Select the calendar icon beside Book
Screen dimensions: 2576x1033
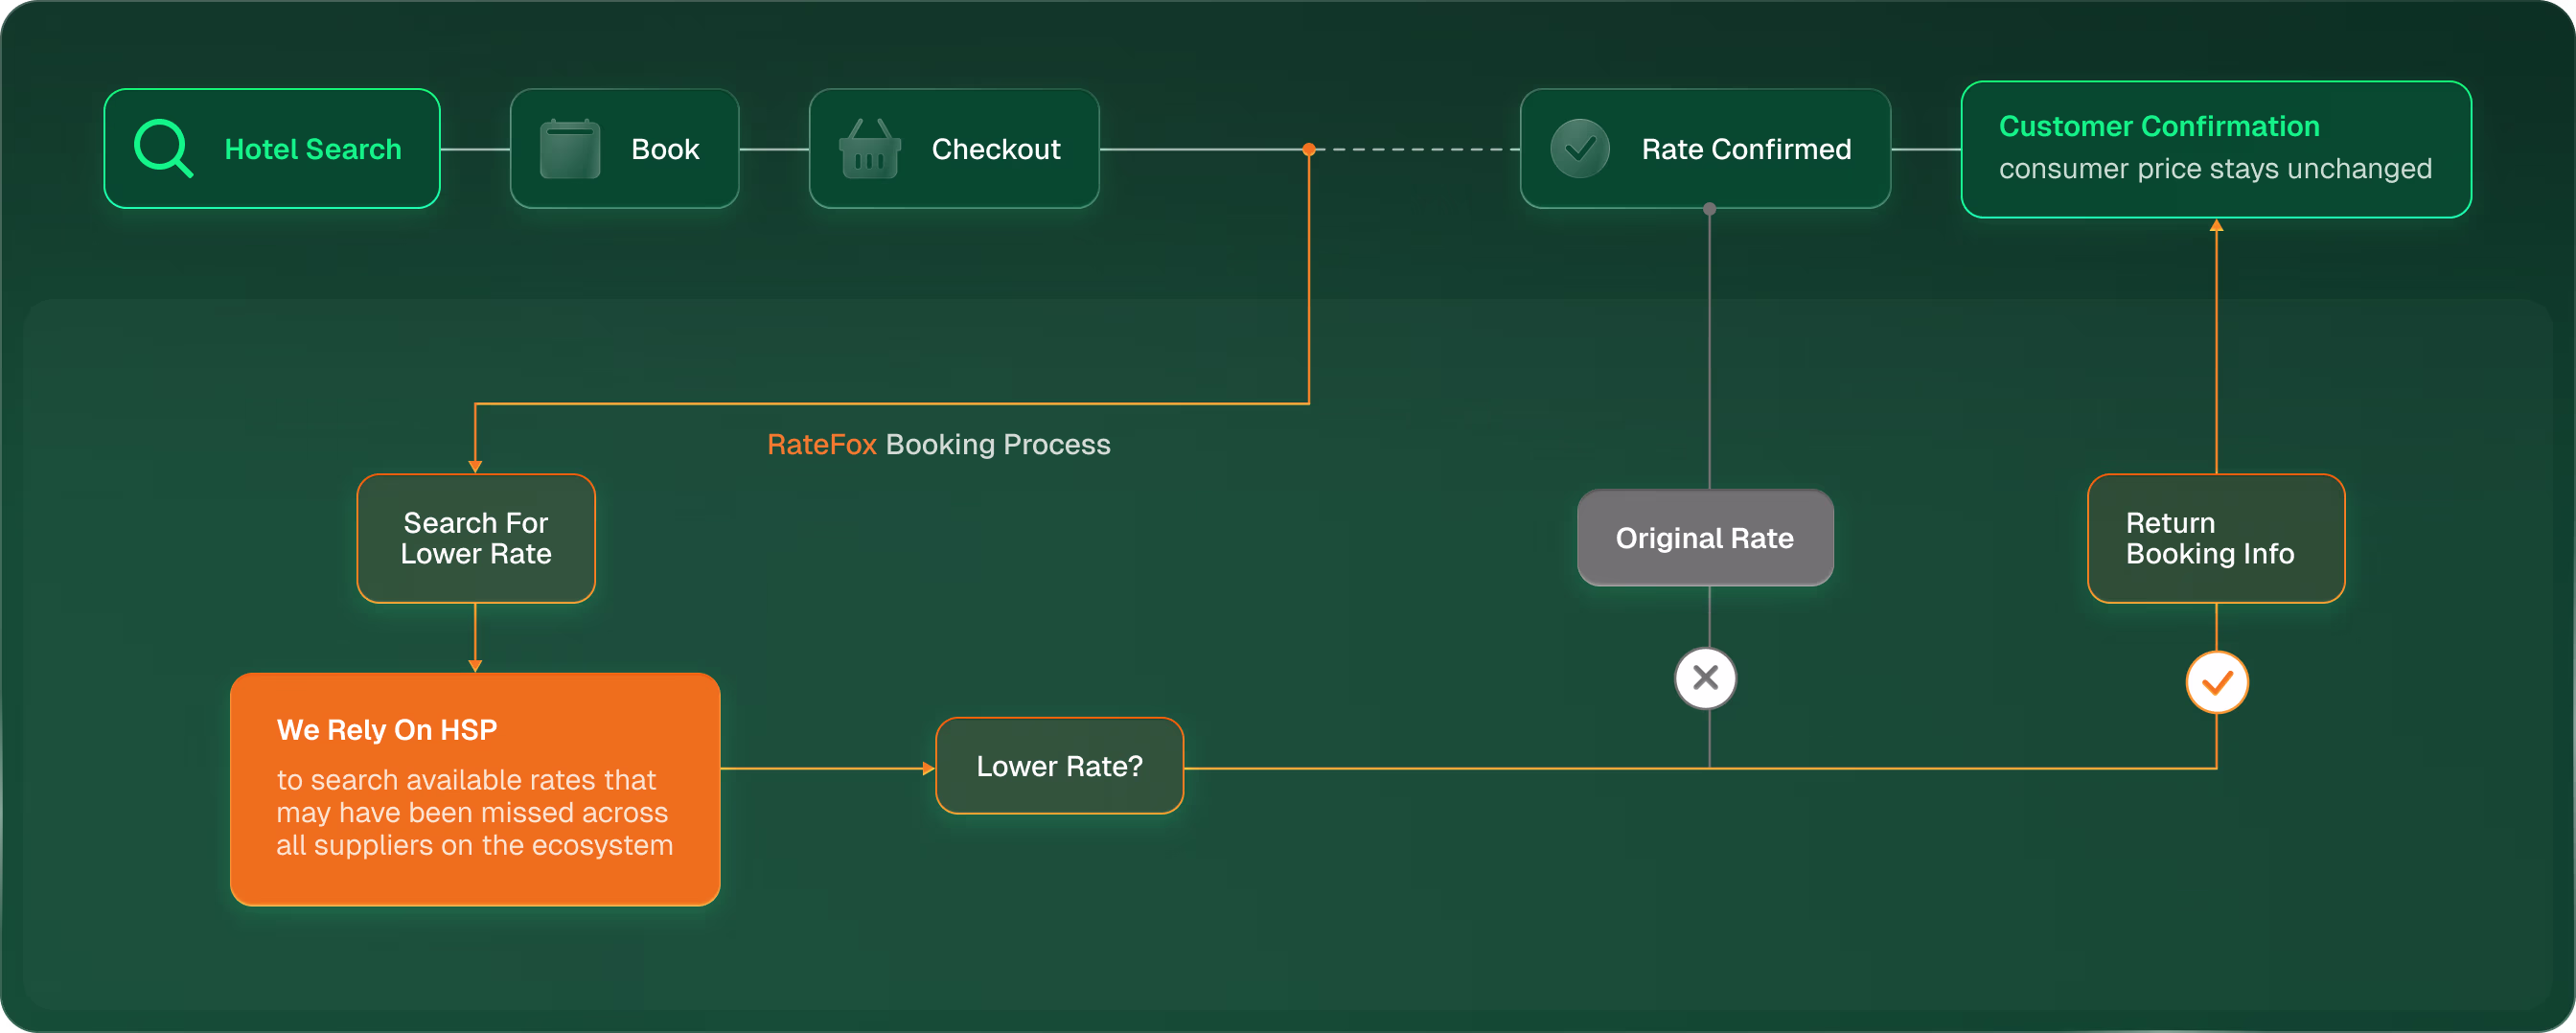pos(569,148)
